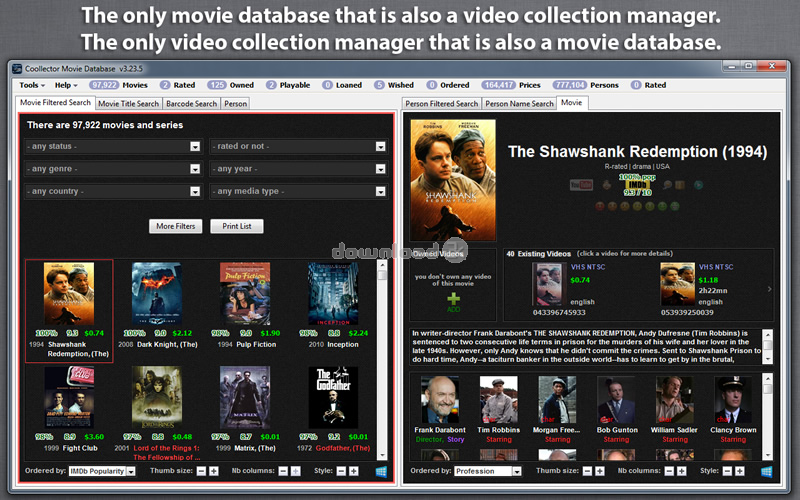Screen dimensions: 800x500
Task: Click the 2 Playable counter
Action: click(x=288, y=85)
